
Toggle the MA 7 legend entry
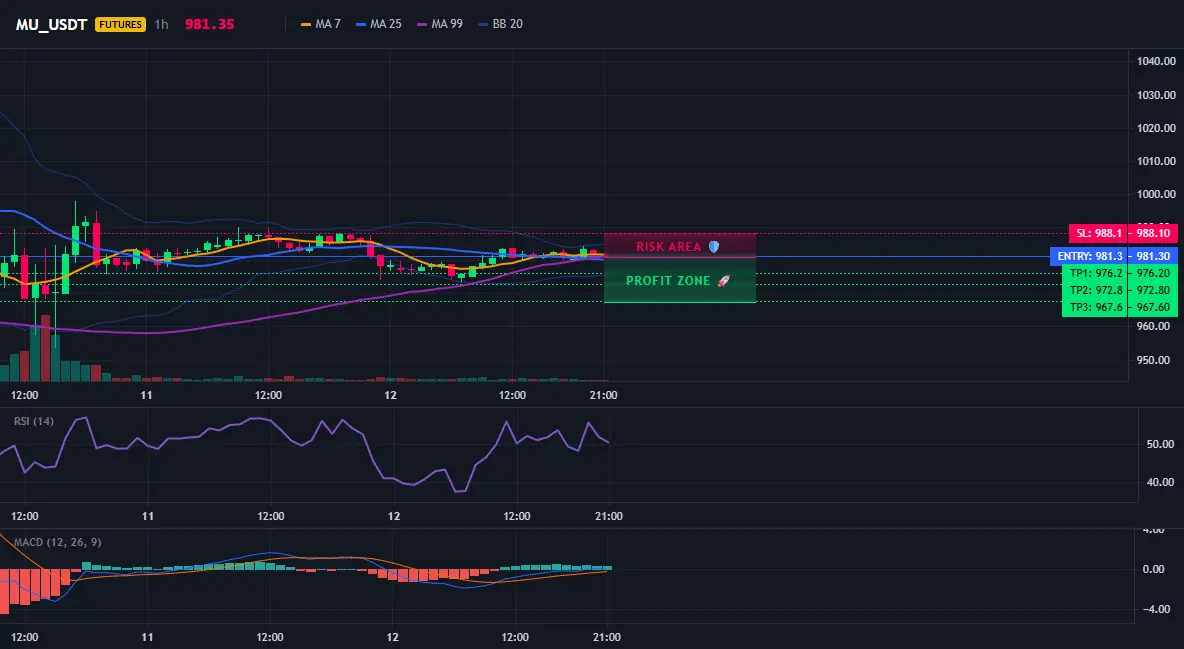pyautogui.click(x=321, y=24)
